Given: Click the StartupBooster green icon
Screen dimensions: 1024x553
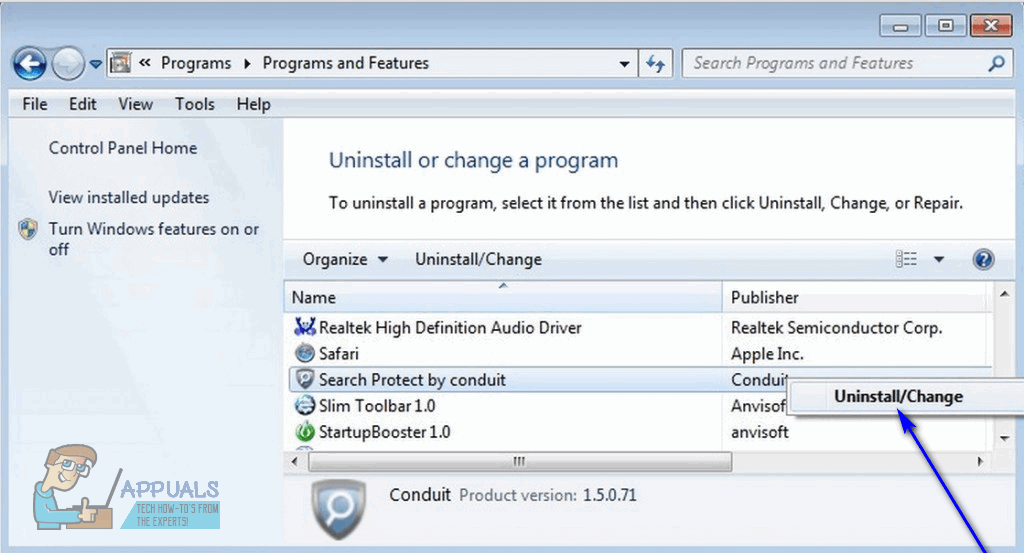Looking at the screenshot, I should 305,432.
